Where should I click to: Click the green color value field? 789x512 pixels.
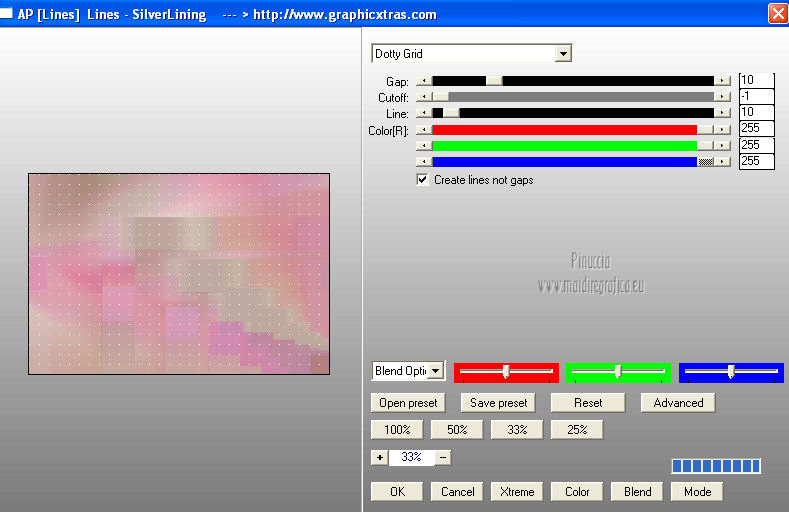[x=756, y=145]
